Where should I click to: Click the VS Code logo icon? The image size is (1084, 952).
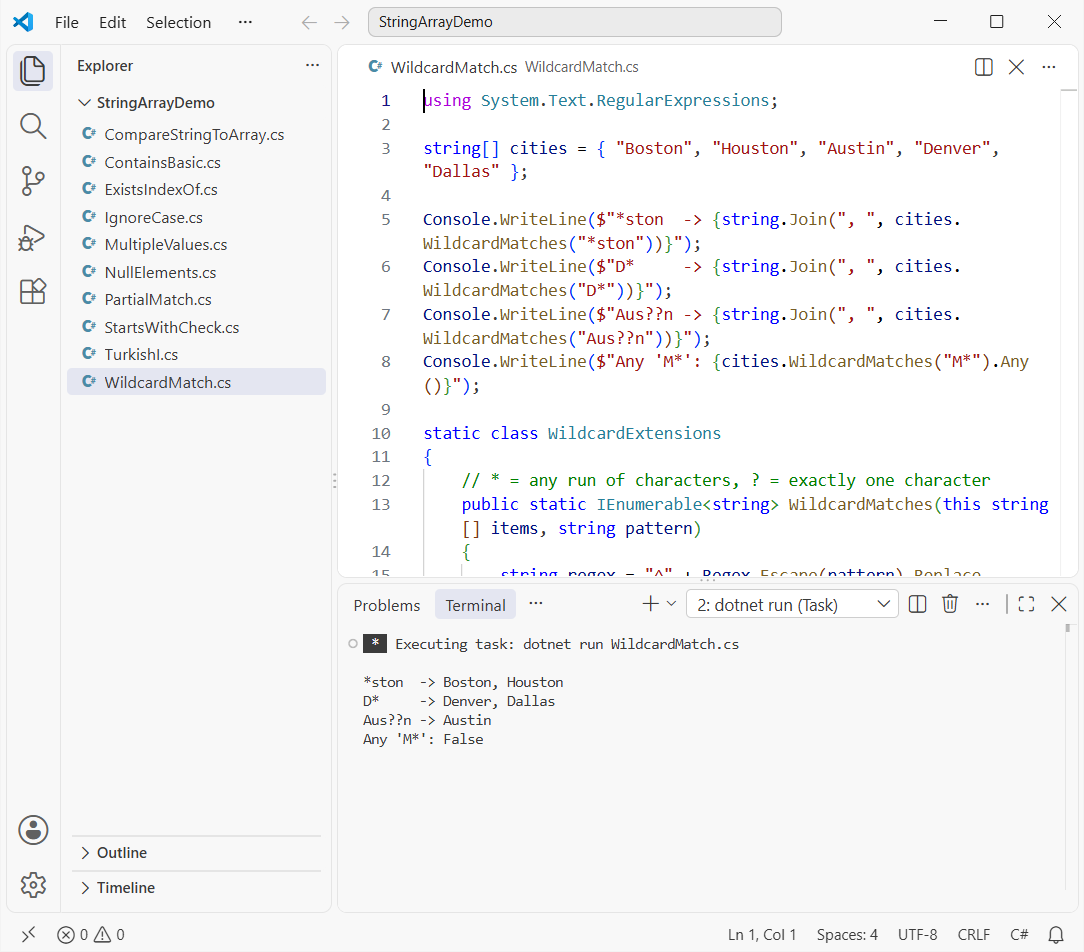click(23, 22)
